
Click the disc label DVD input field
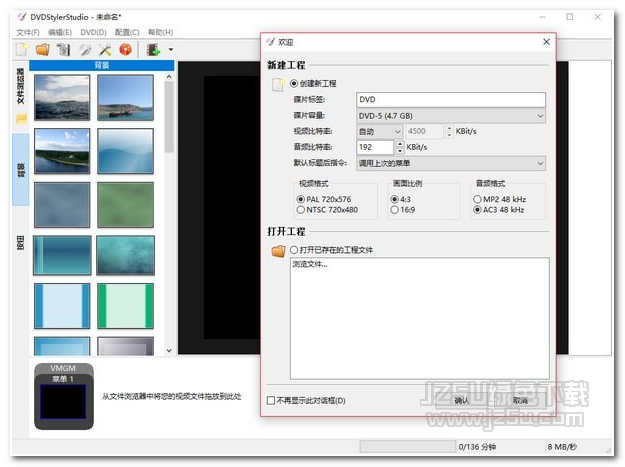click(451, 100)
